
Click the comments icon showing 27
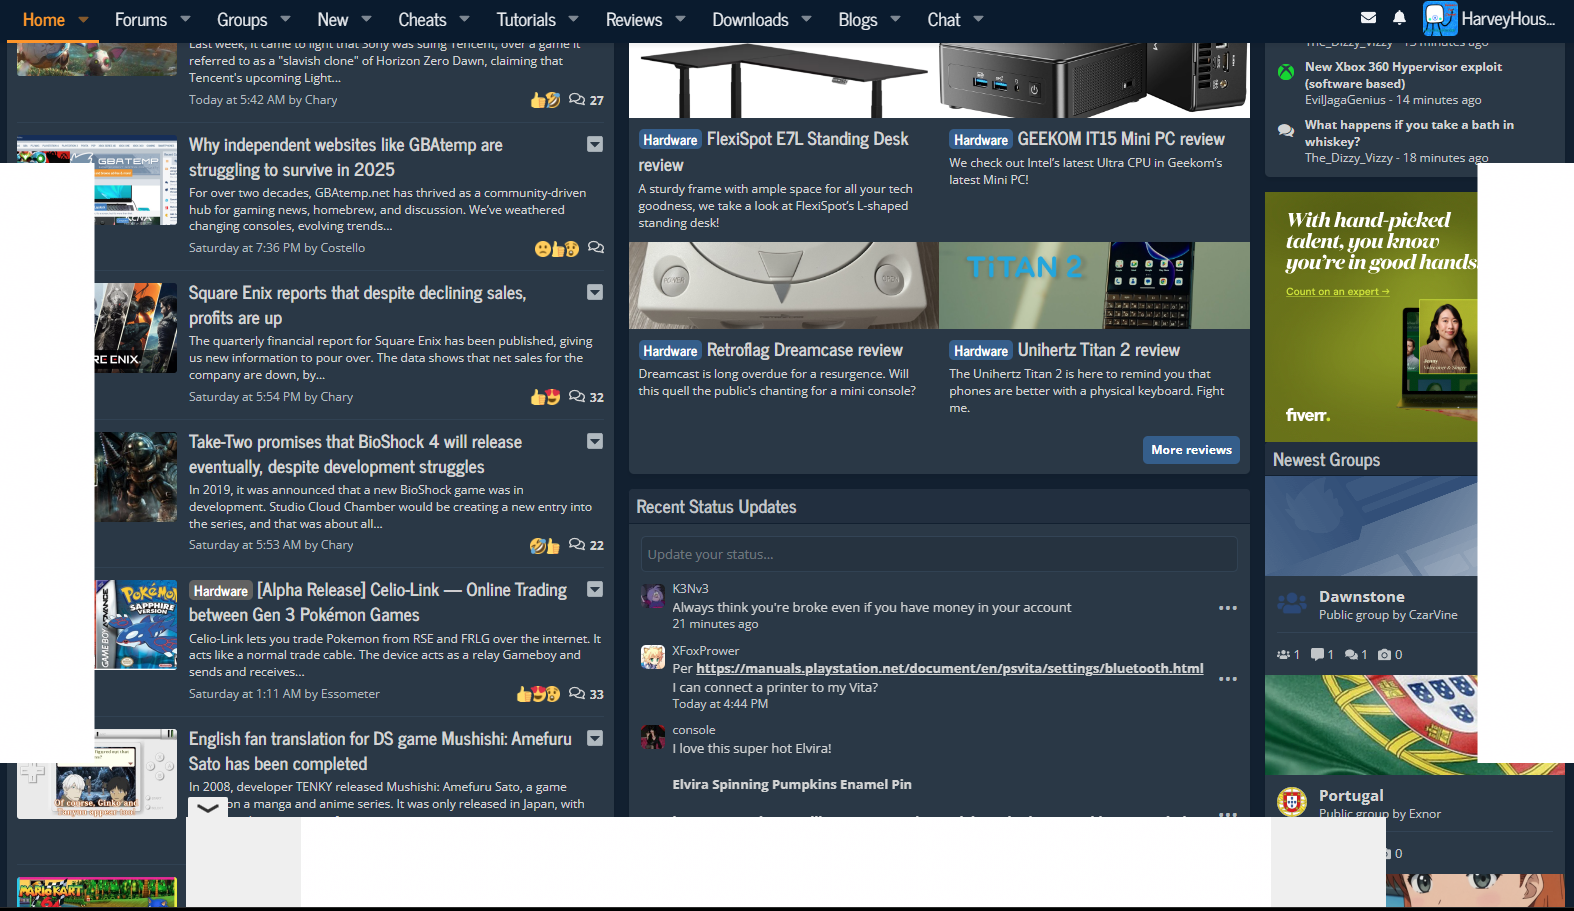(x=577, y=100)
